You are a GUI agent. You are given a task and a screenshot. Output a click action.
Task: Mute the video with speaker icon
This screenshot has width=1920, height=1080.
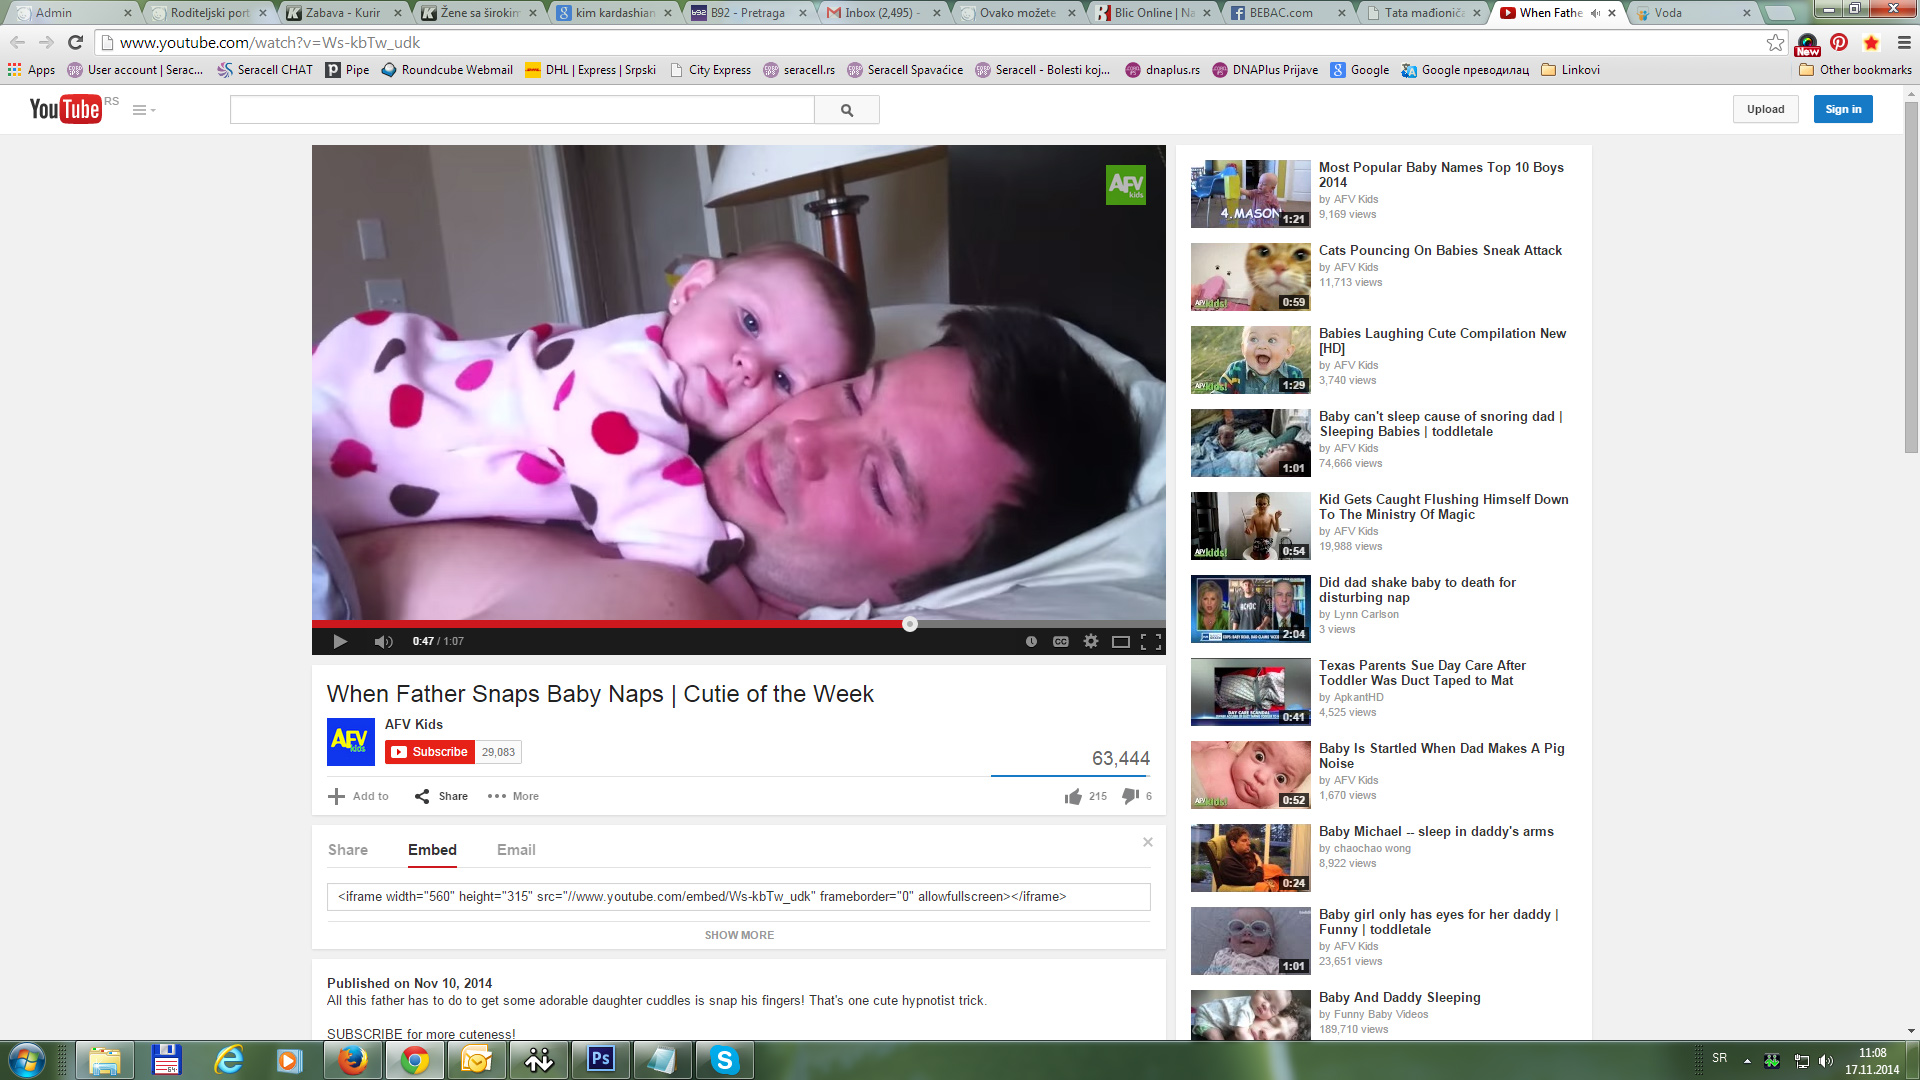(x=383, y=641)
